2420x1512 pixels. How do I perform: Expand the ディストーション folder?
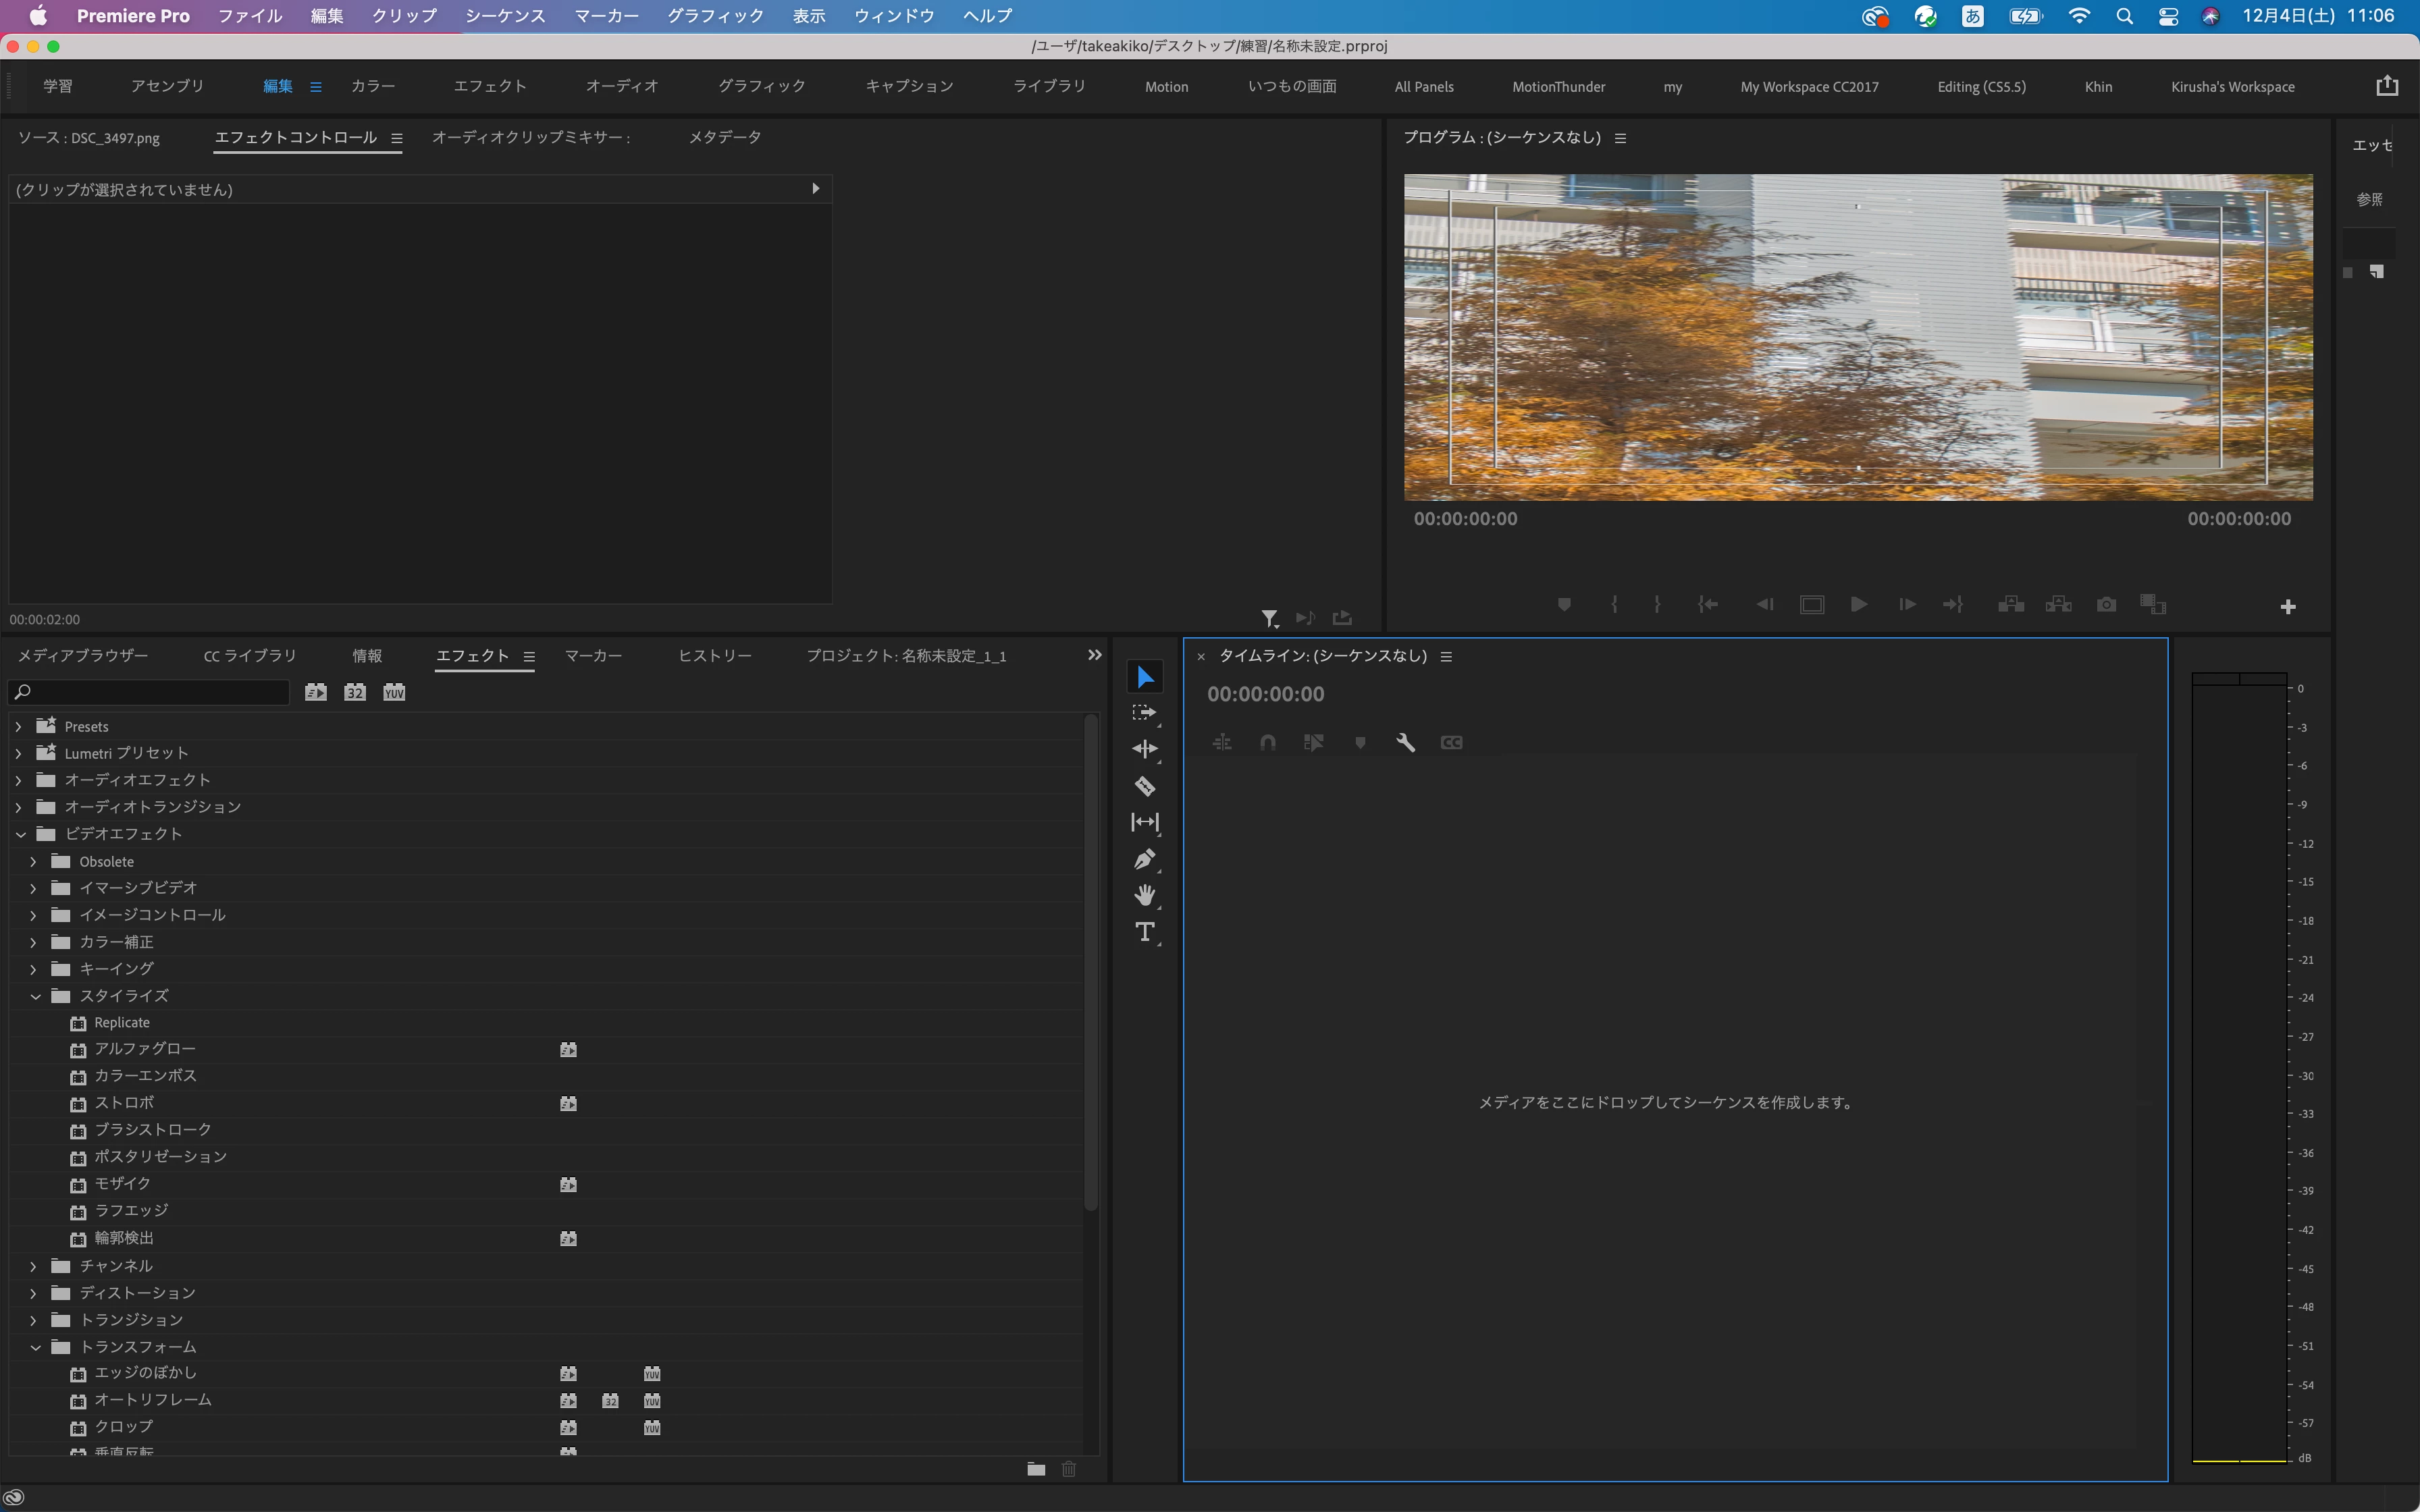click(x=33, y=1293)
